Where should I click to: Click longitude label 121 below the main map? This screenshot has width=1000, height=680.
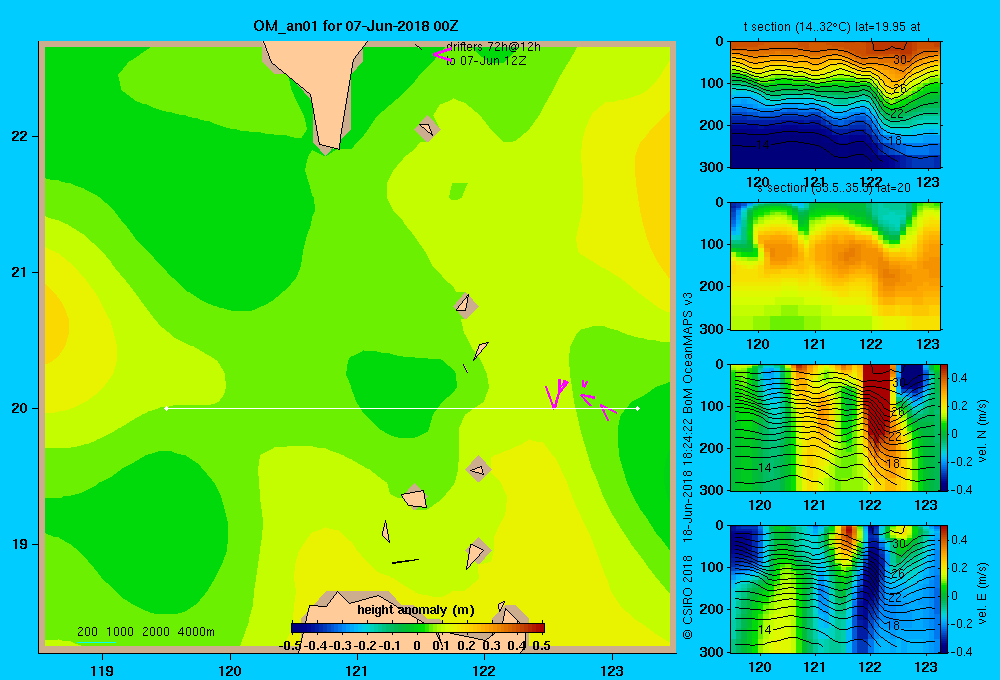click(357, 670)
